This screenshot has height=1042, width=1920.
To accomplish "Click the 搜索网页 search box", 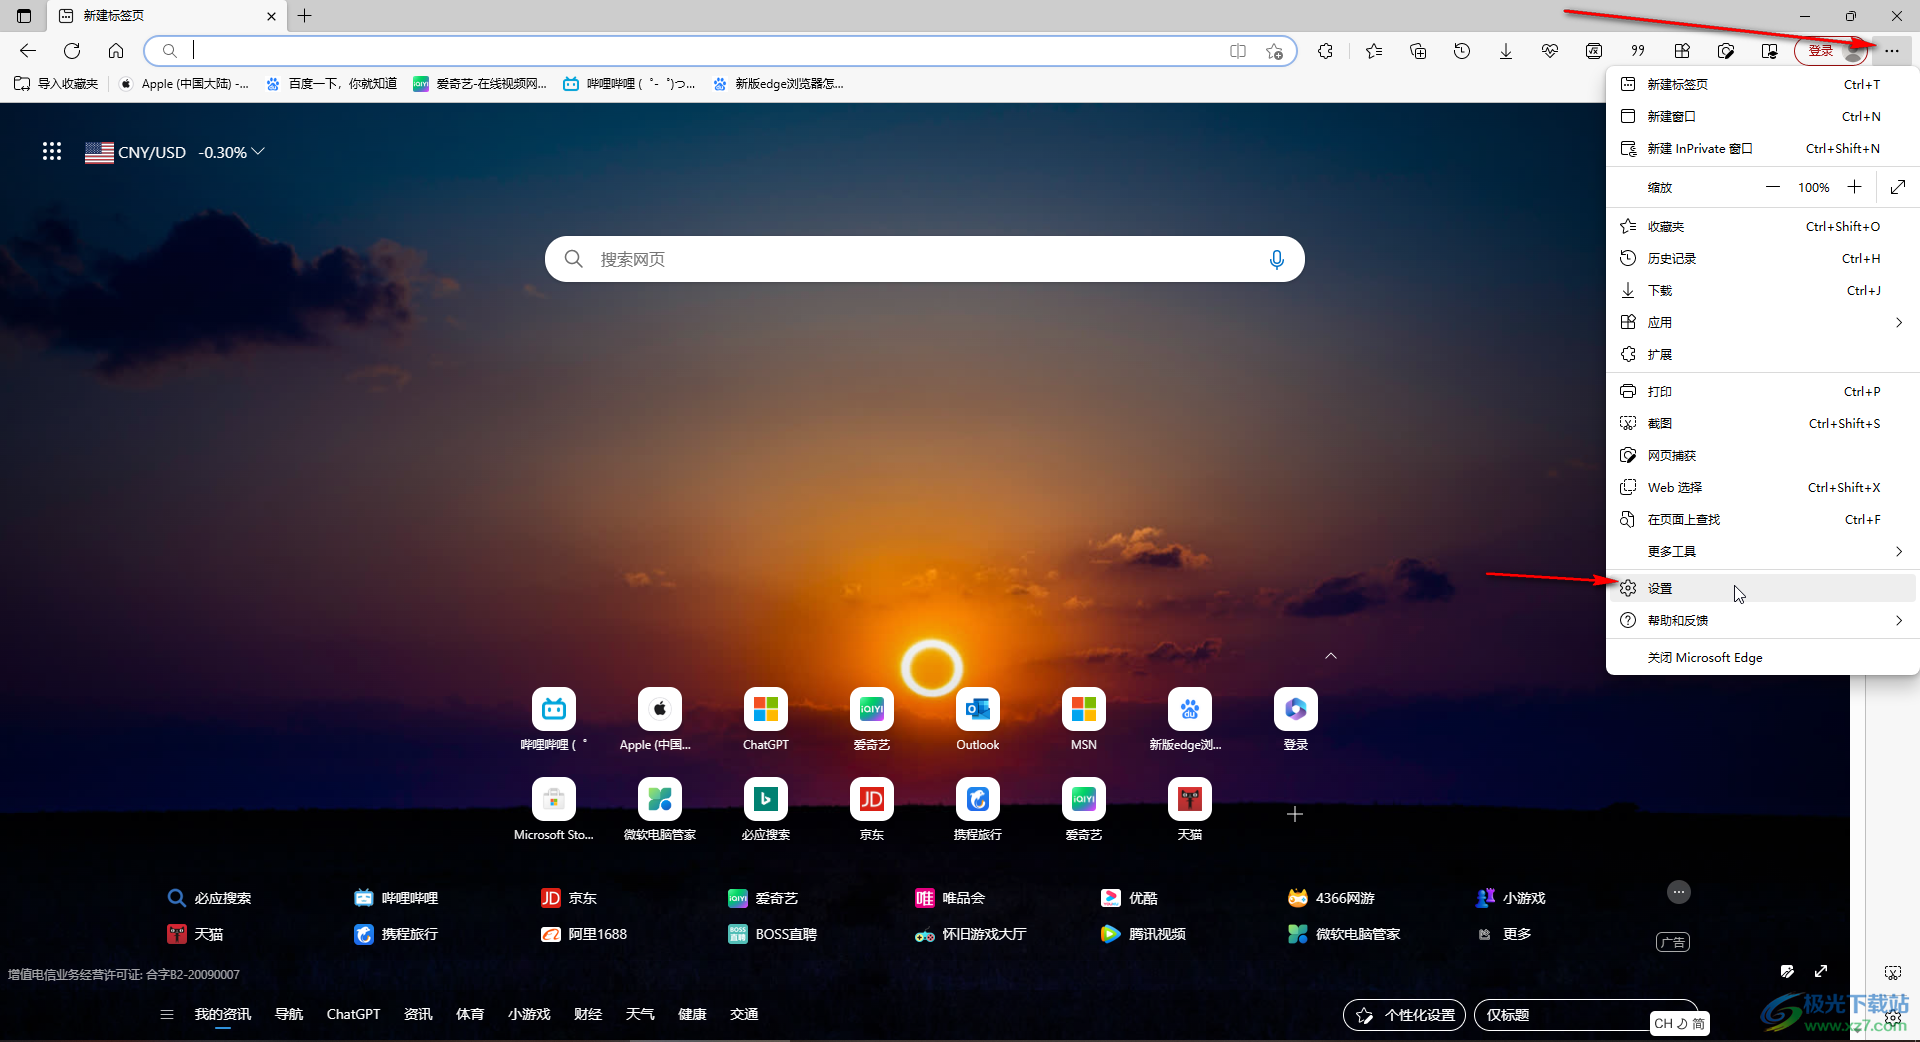I will coord(924,259).
